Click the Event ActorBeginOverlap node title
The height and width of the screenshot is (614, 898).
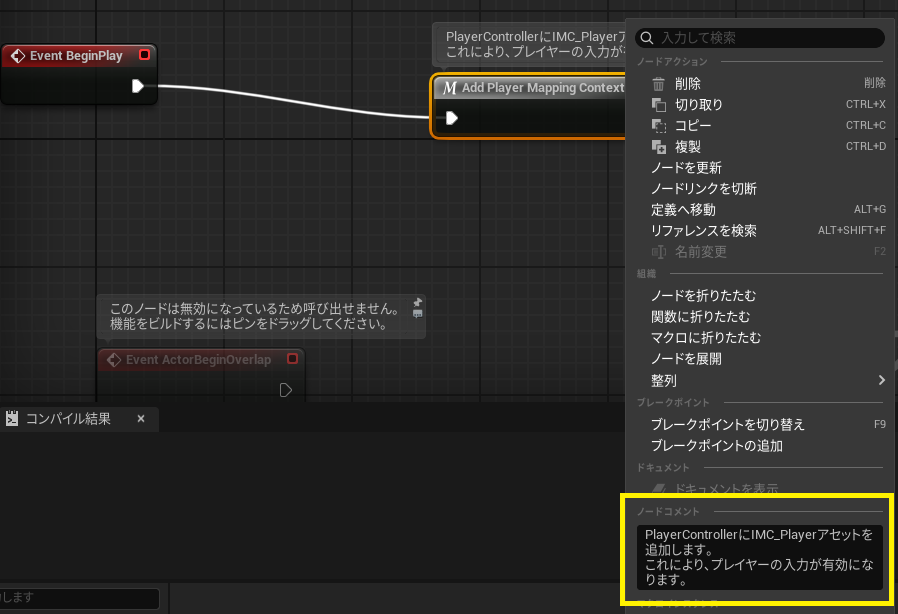(198, 360)
